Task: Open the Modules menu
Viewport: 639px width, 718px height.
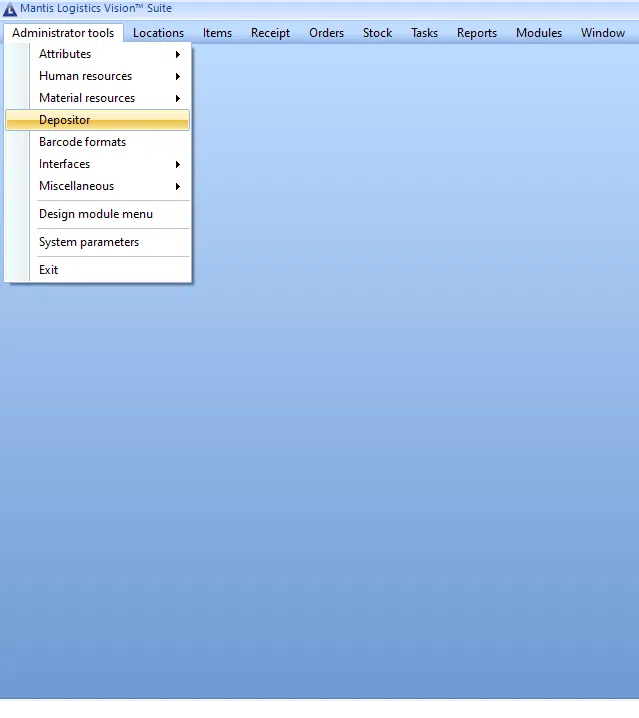Action: coord(539,33)
